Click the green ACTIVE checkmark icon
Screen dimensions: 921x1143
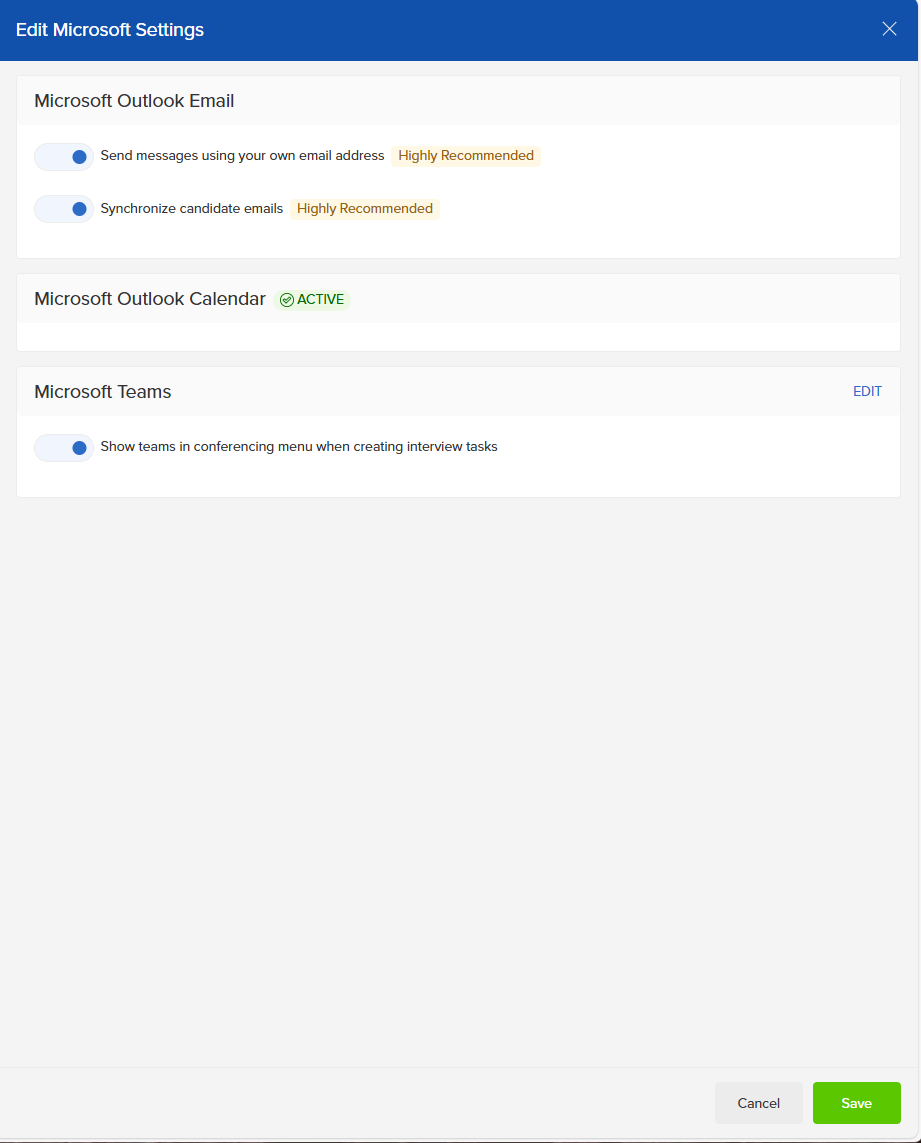287,300
